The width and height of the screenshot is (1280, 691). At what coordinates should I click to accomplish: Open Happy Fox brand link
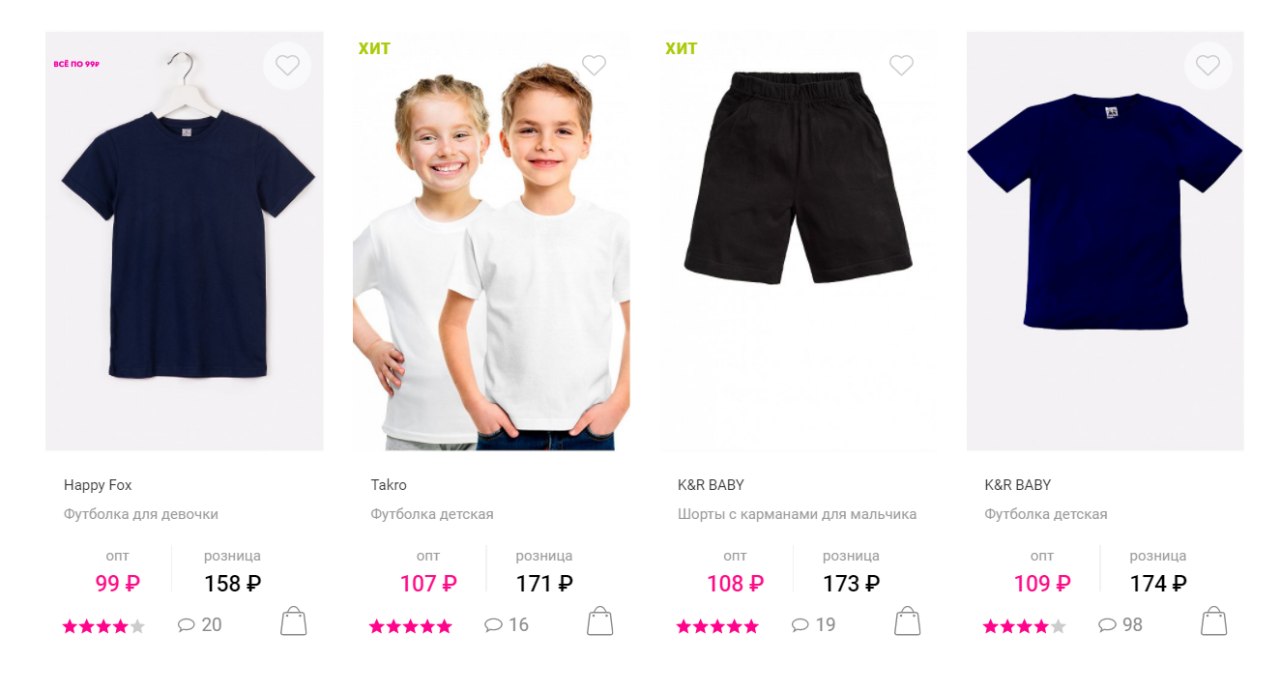tap(98, 485)
